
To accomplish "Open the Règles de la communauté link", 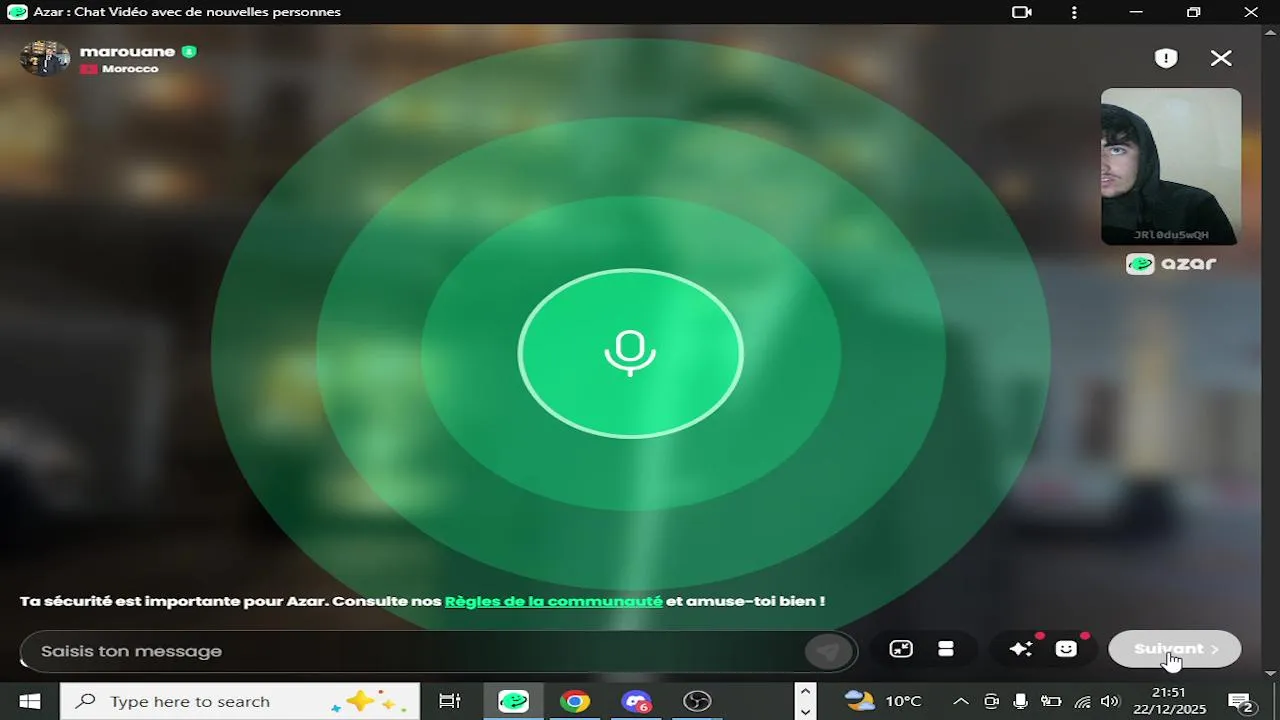I will 553,601.
